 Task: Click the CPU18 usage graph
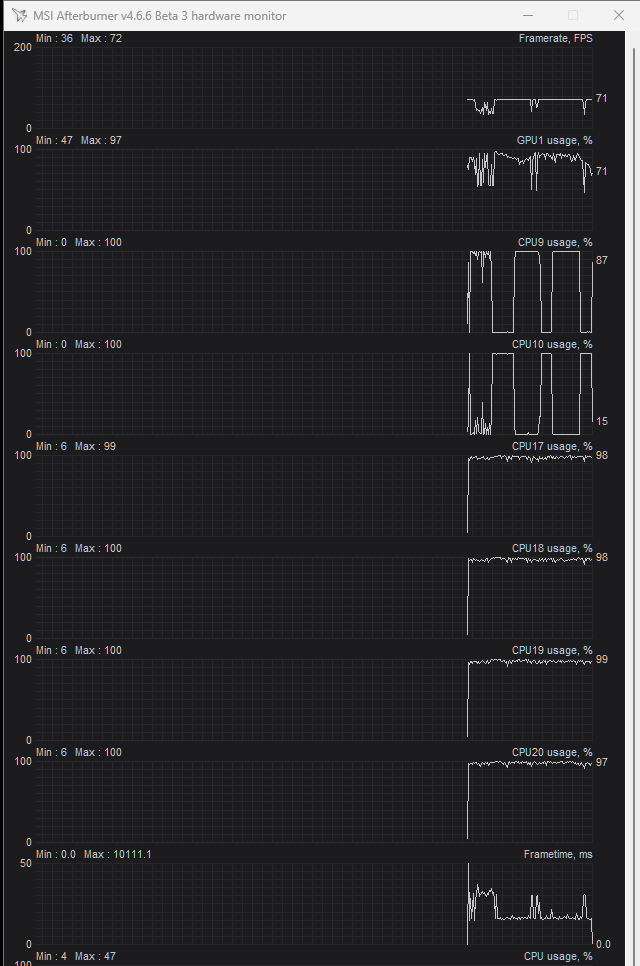(314, 598)
